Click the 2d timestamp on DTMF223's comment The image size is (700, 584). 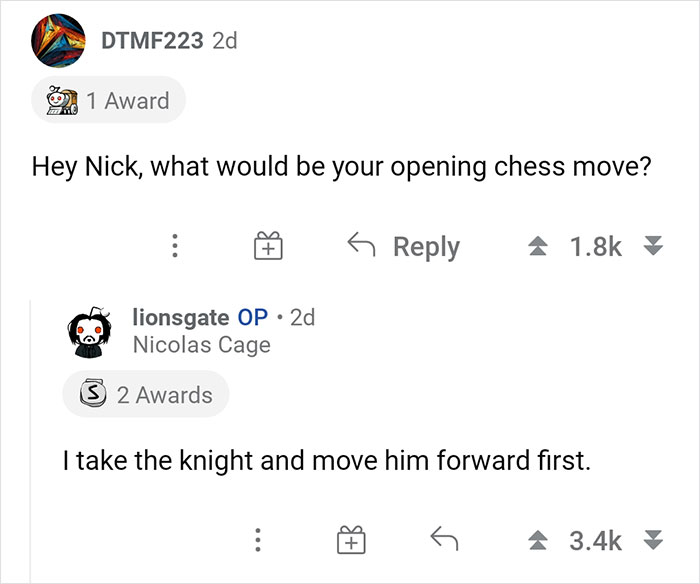point(225,41)
